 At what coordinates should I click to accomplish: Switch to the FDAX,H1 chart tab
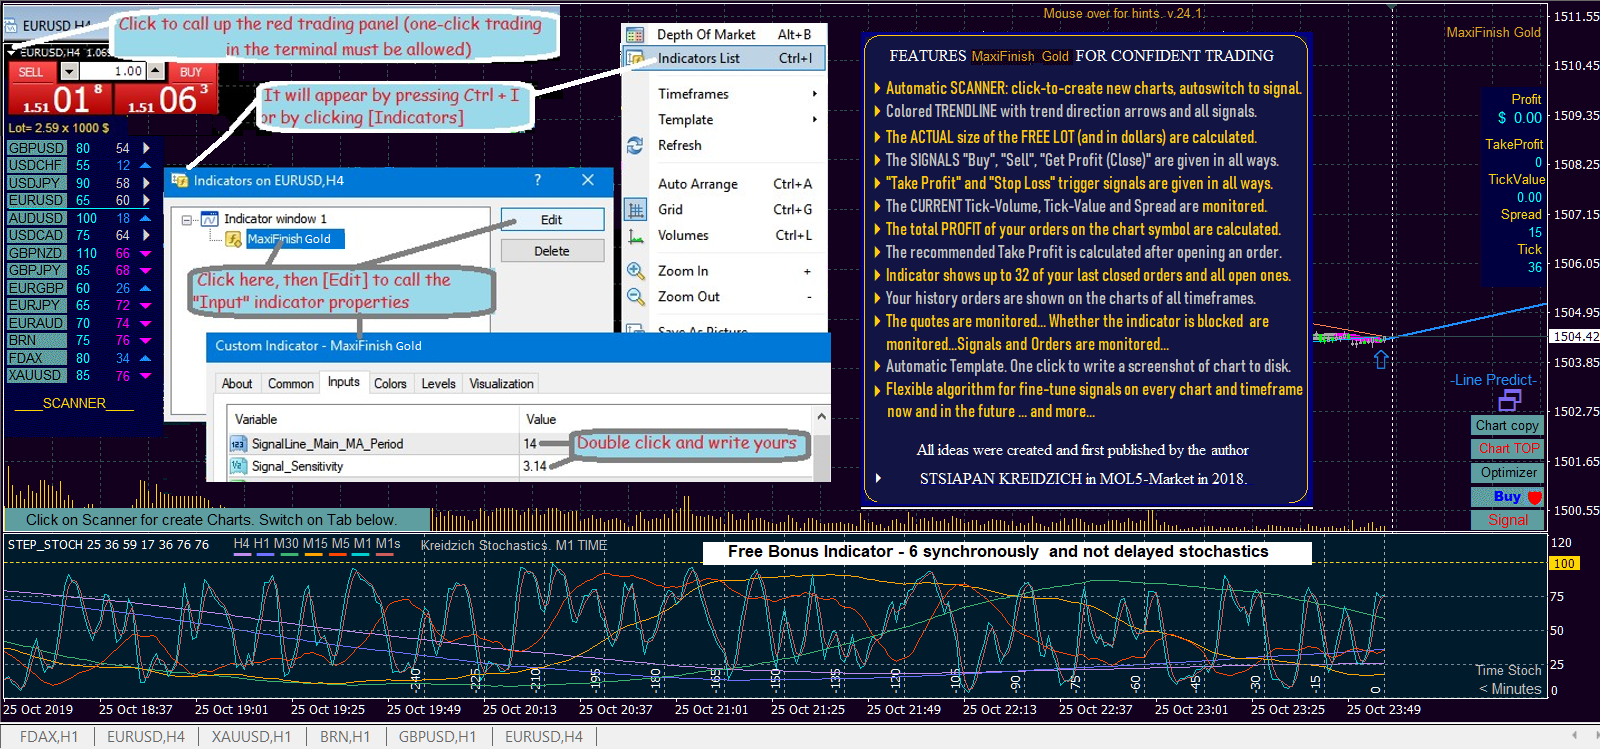click(x=49, y=737)
